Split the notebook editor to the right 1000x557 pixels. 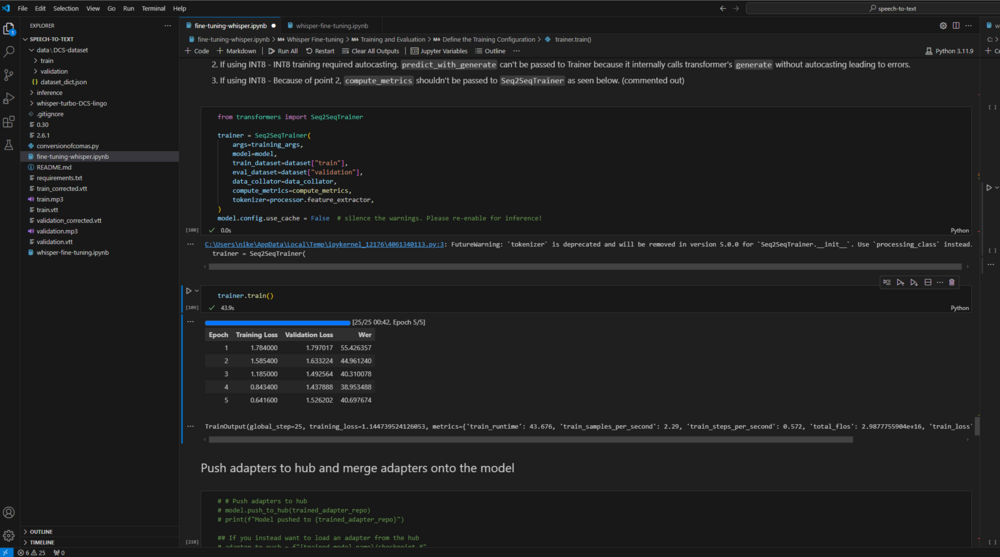tap(956, 26)
